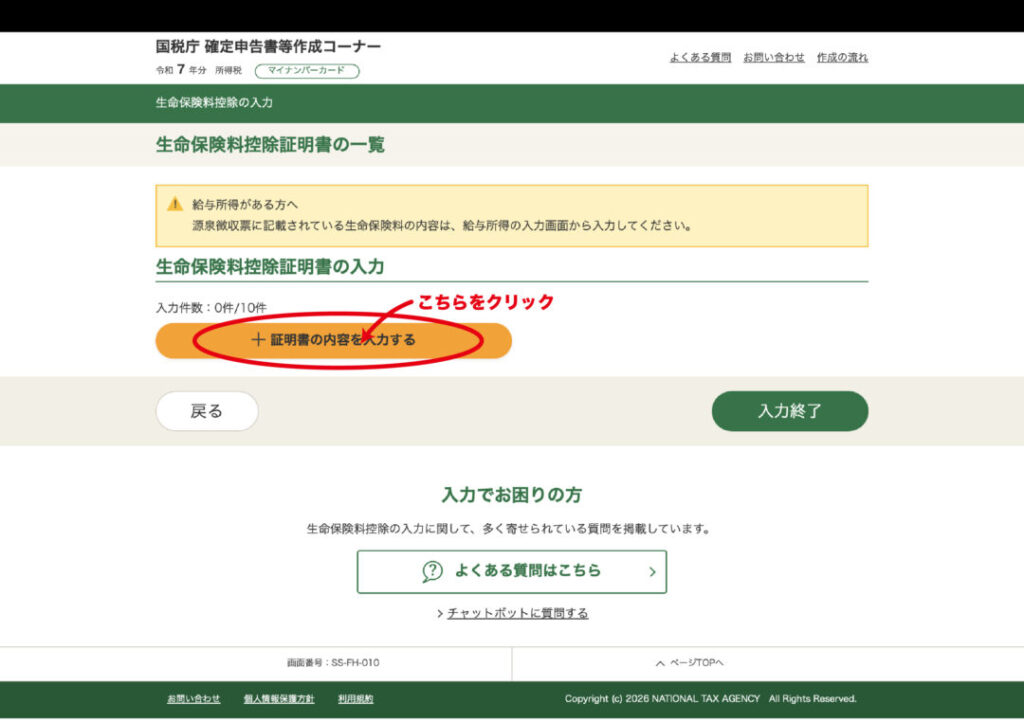Jump to top via ページTOPへ
This screenshot has width=1024, height=722.
(694, 663)
